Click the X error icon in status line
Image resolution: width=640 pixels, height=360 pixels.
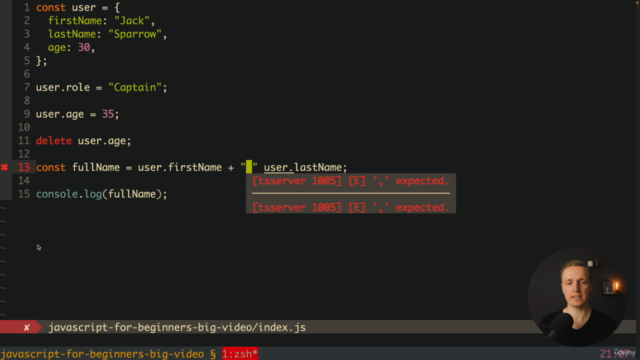[x=27, y=327]
